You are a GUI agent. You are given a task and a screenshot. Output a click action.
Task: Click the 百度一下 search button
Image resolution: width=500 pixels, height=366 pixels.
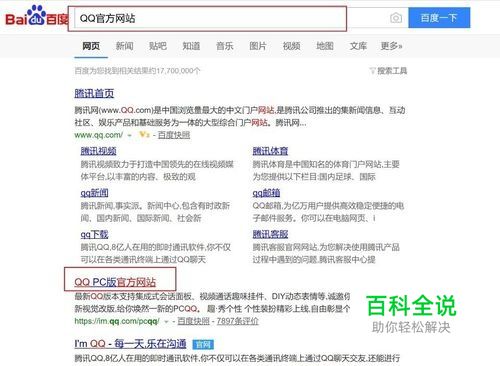(x=439, y=18)
